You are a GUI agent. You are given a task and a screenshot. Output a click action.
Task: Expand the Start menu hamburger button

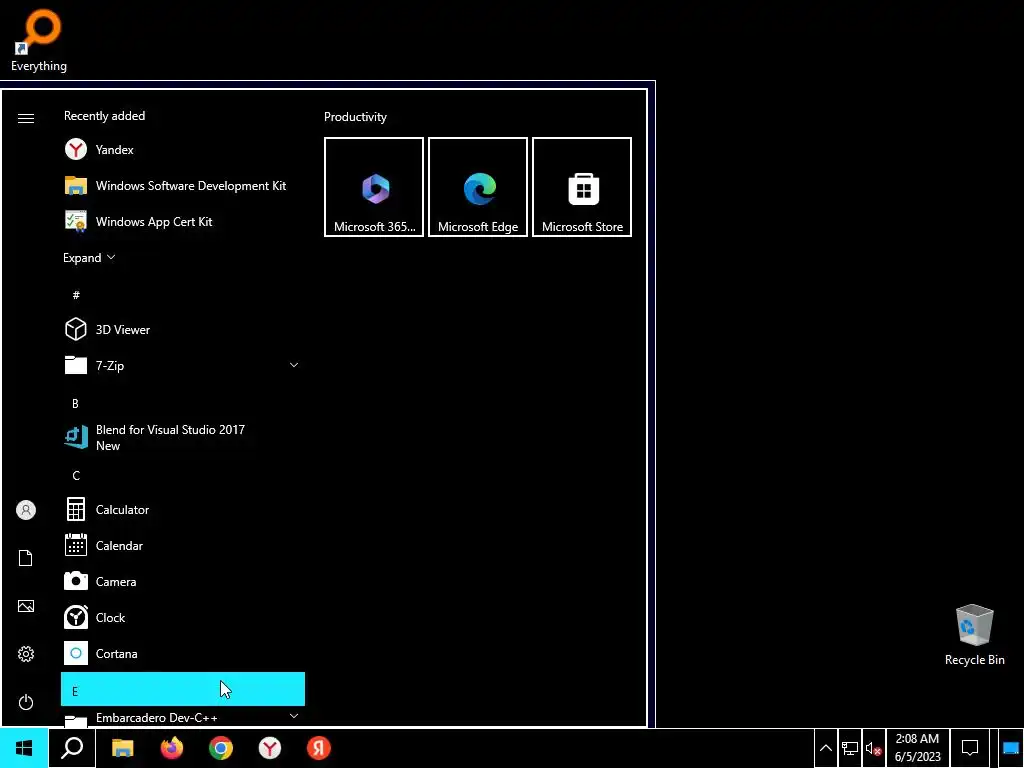[x=26, y=118]
